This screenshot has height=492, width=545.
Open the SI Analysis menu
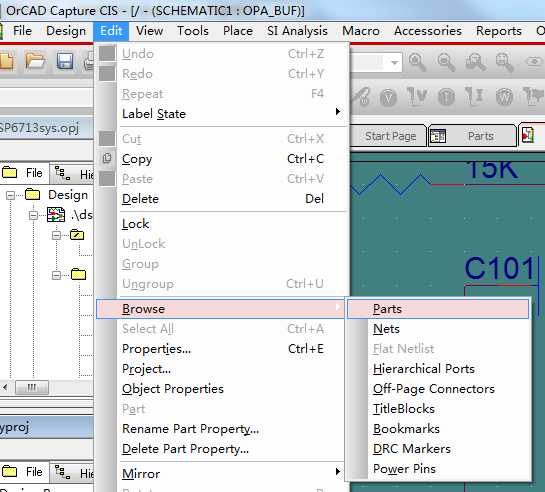point(297,31)
